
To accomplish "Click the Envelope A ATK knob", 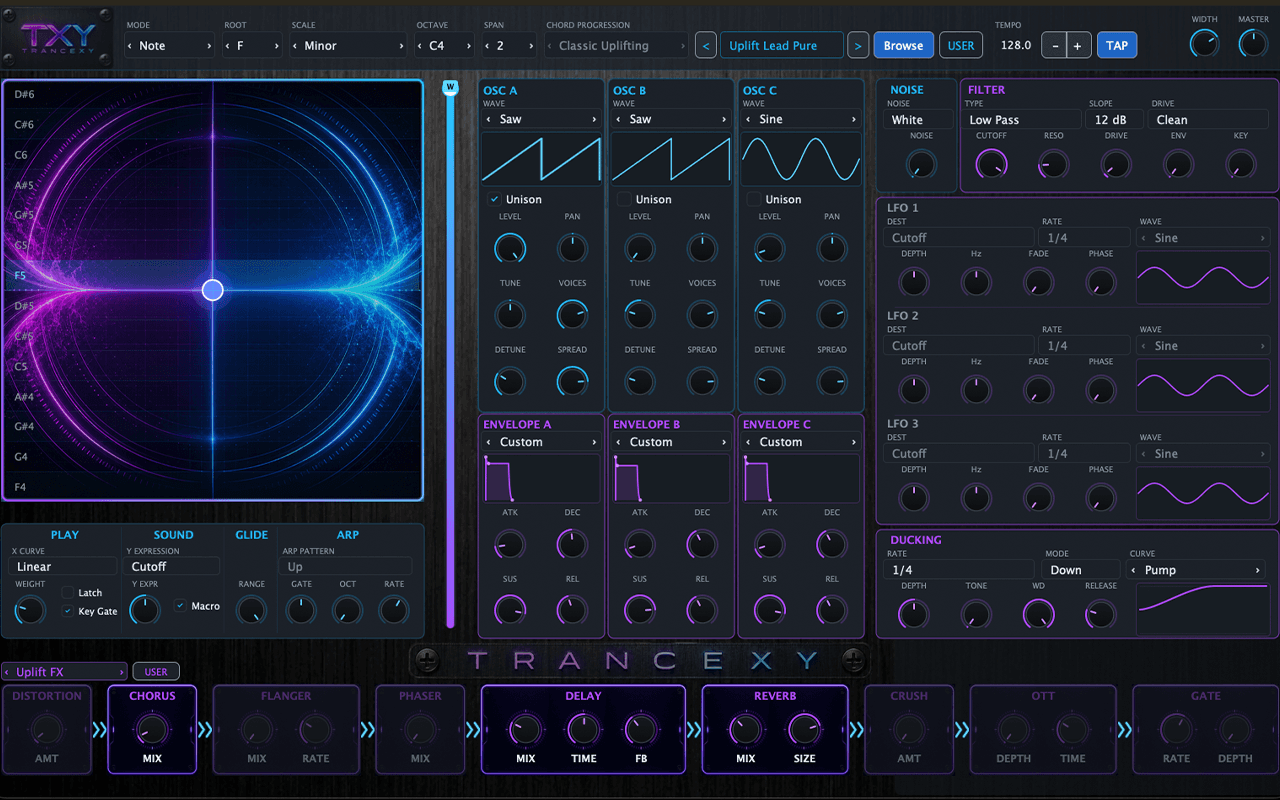I will point(510,544).
